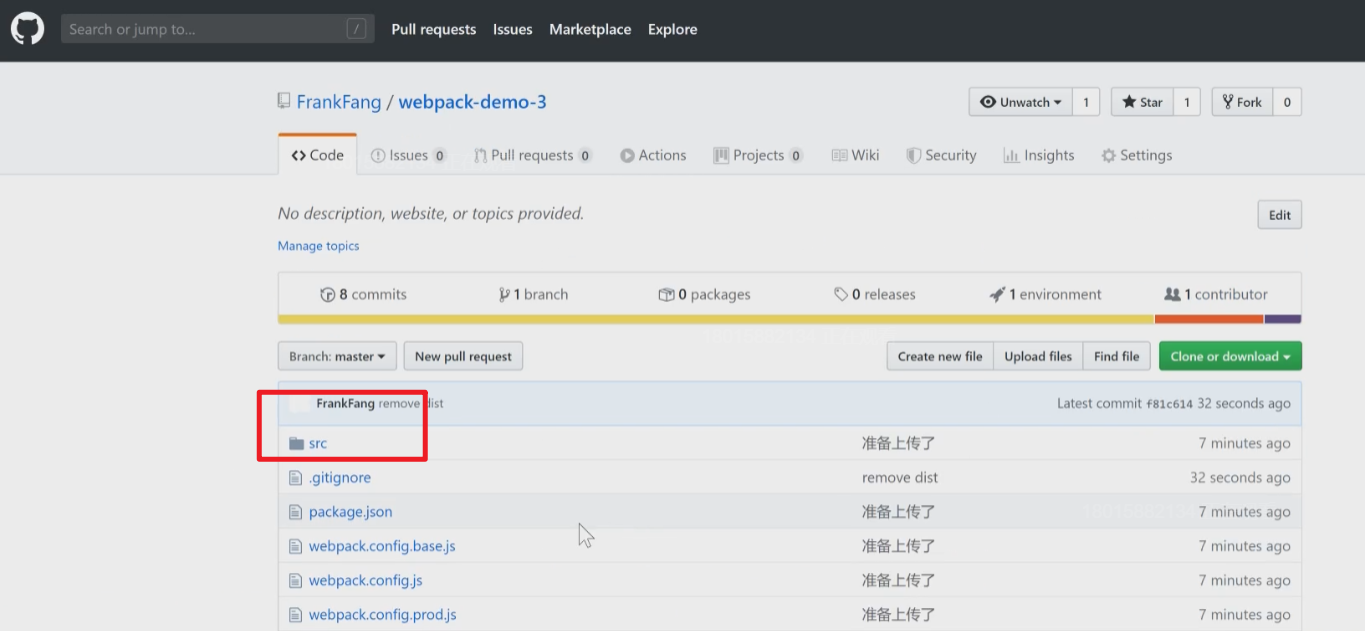This screenshot has height=631, width=1365.
Task: Click the webpack.config.prod.js file icon
Action: 295,614
